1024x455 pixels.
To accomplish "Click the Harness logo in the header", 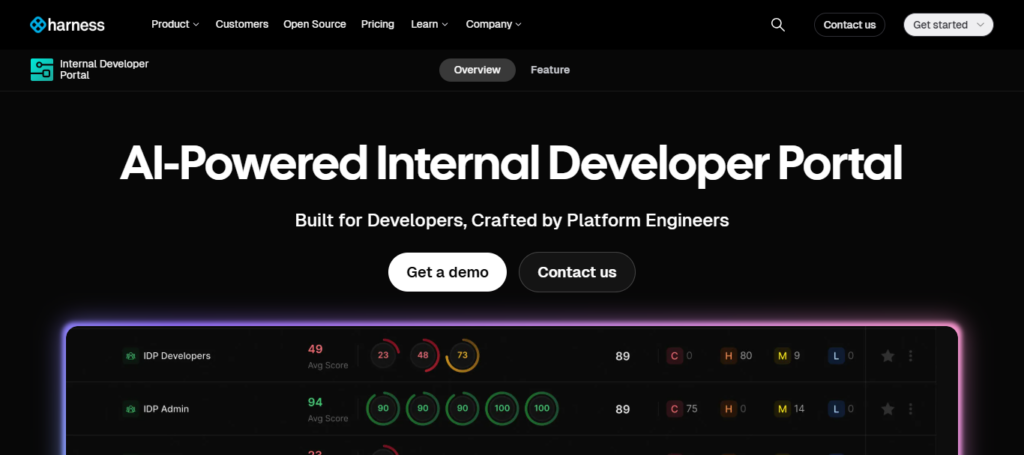I will pyautogui.click(x=67, y=25).
